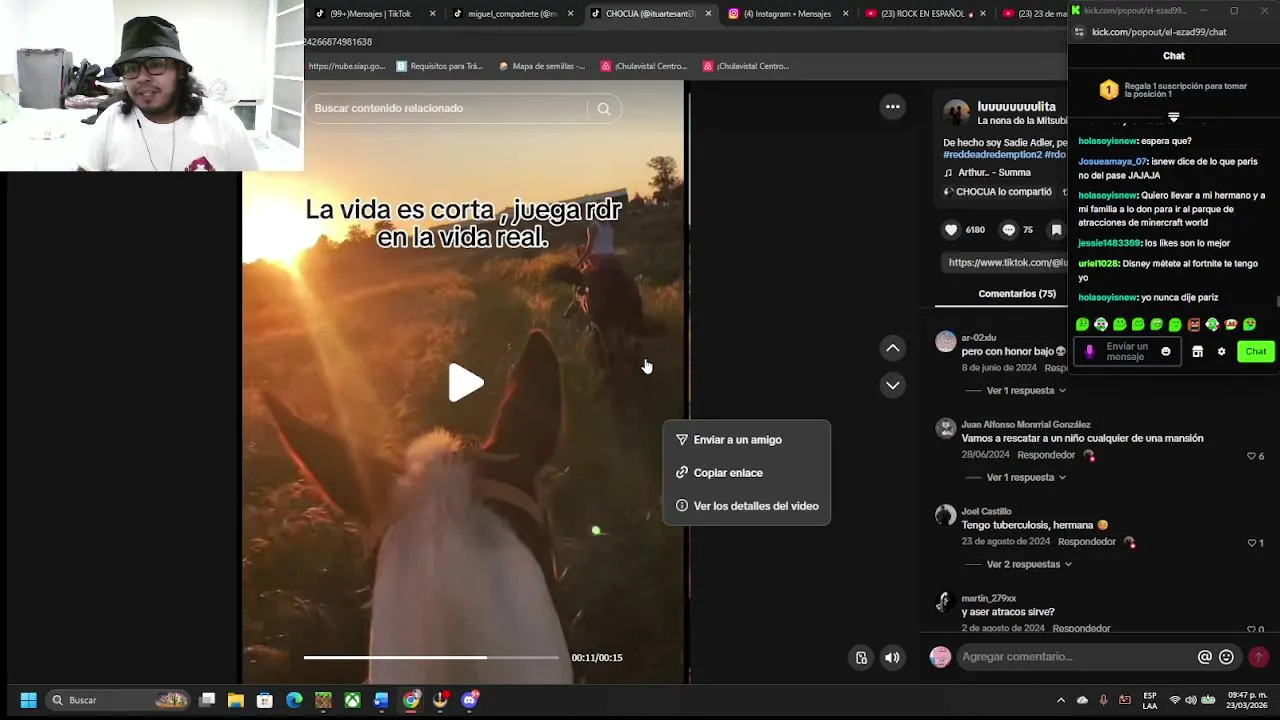Open Xbox app from taskbar
1280x720 pixels.
[352, 700]
